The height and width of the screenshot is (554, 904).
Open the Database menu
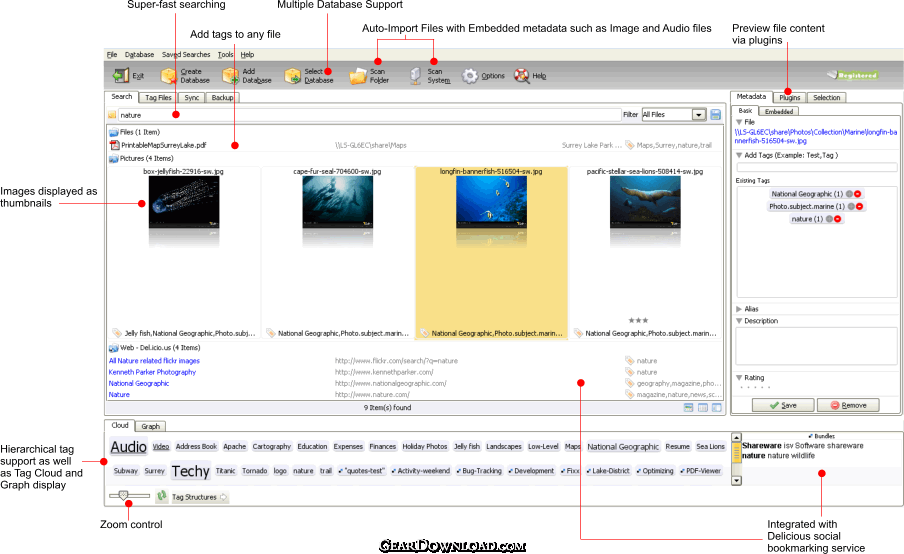pyautogui.click(x=140, y=55)
